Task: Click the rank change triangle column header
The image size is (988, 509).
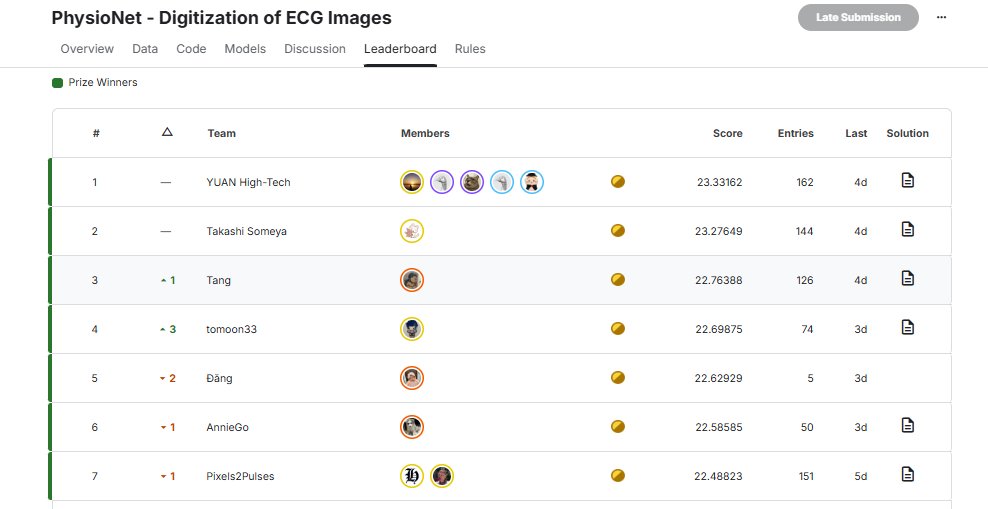Action: [x=167, y=132]
